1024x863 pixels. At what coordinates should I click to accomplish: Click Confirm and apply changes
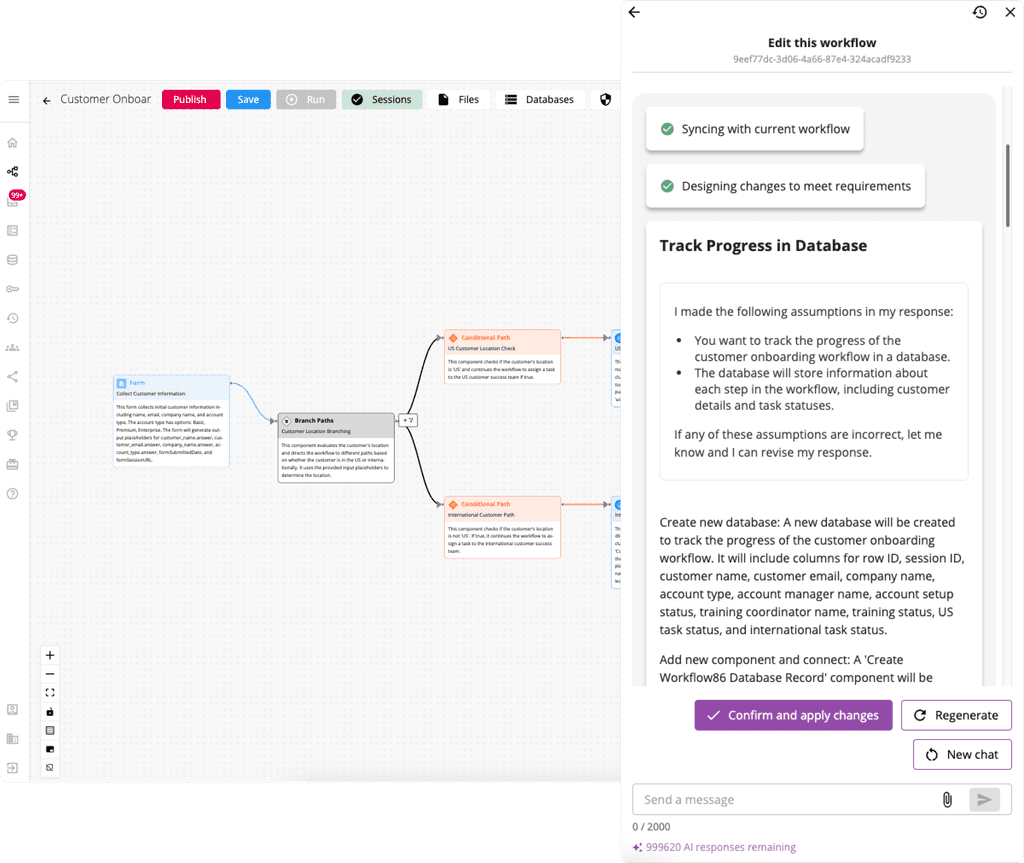click(x=793, y=715)
